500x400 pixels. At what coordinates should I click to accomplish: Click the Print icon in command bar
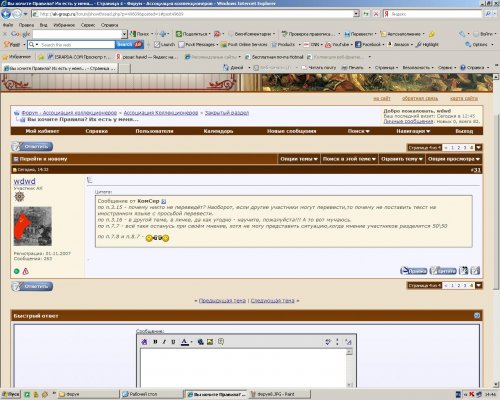[x=345, y=68]
